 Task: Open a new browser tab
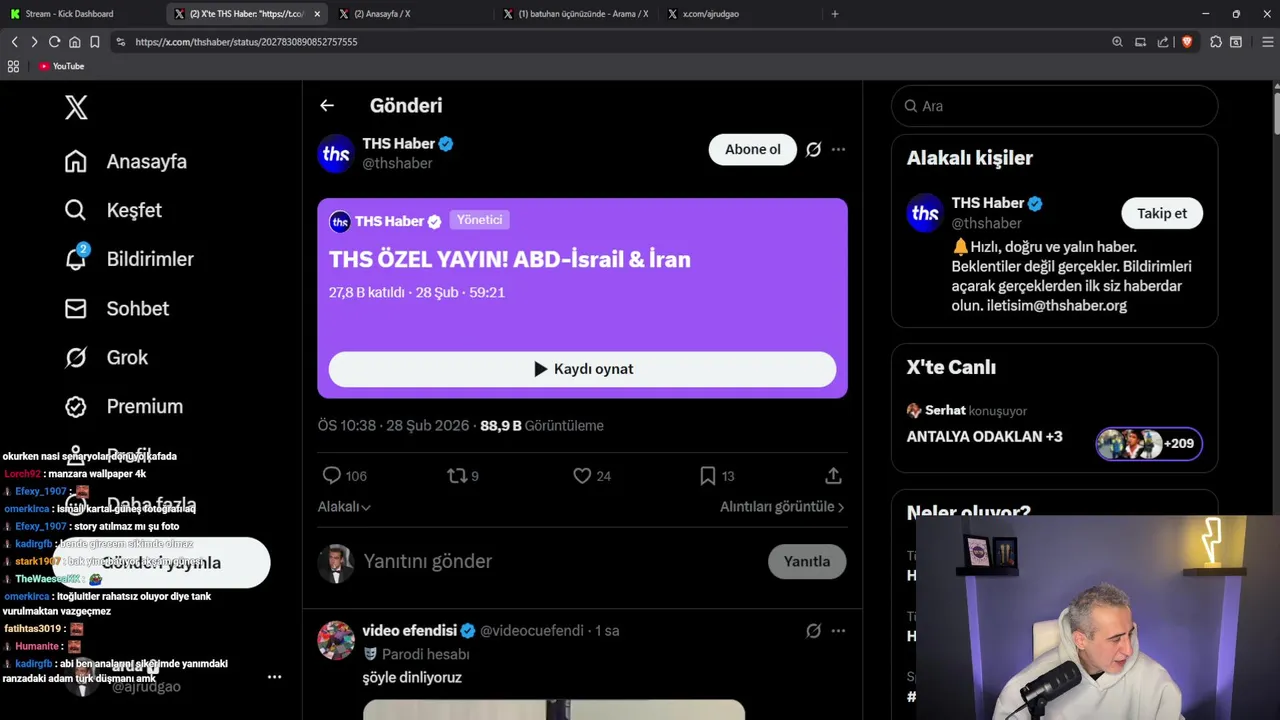point(835,14)
